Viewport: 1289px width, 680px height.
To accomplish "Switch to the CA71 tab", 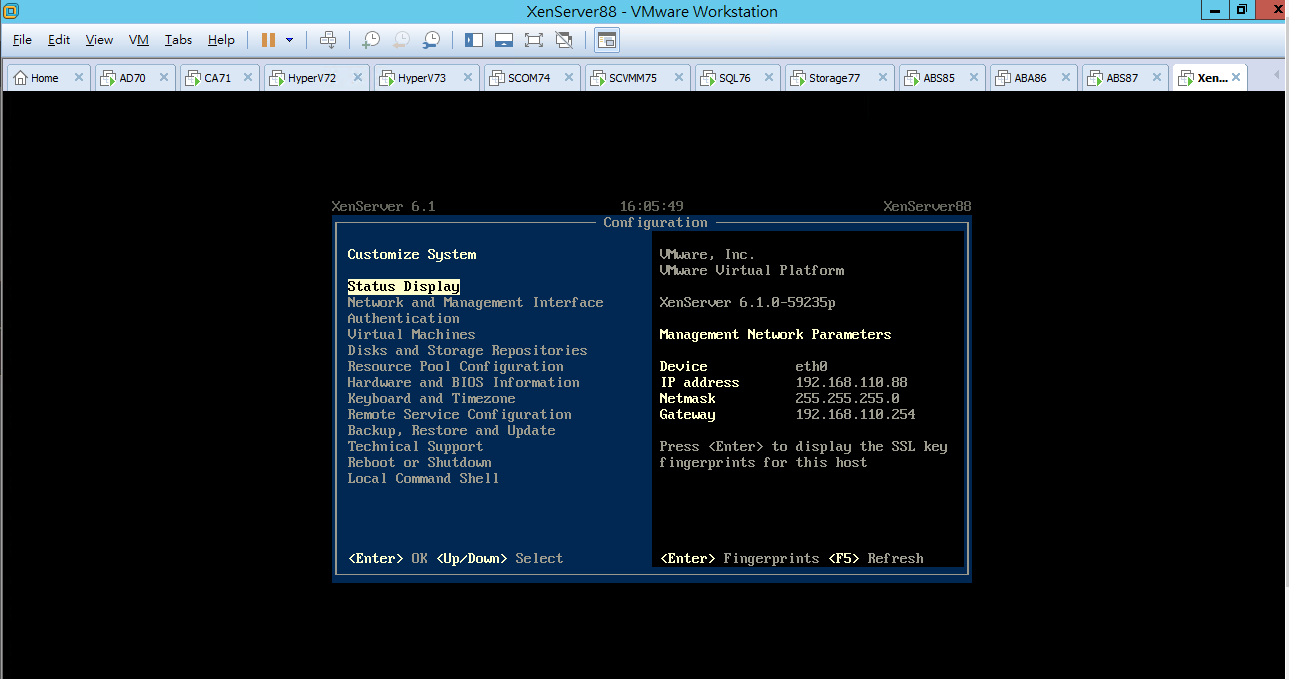I will (220, 78).
